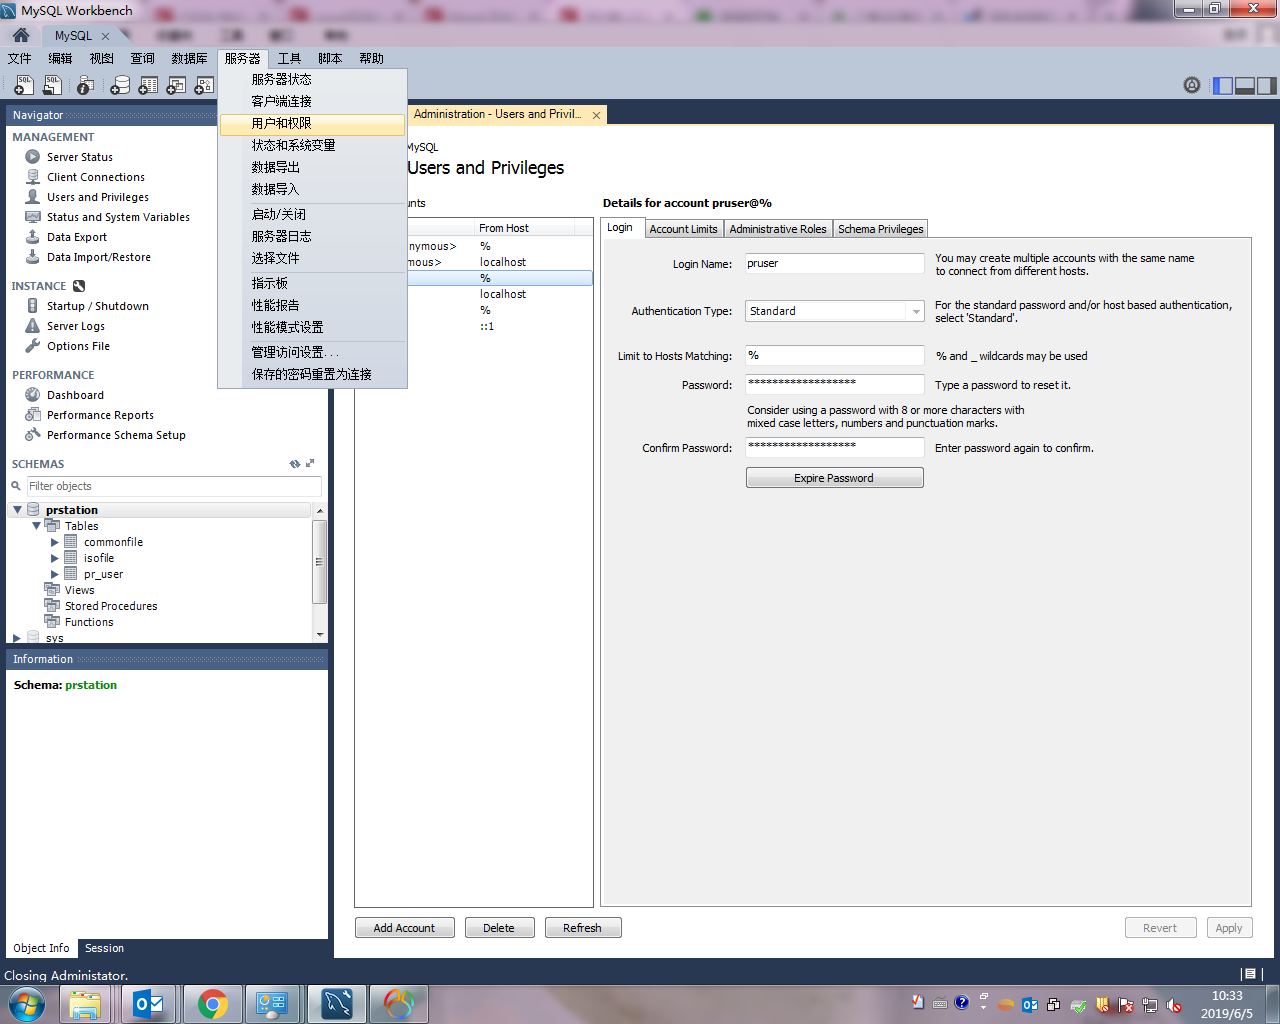This screenshot has width=1280, height=1024.
Task: Click the settings gear icon in toolbar
Action: click(1192, 86)
